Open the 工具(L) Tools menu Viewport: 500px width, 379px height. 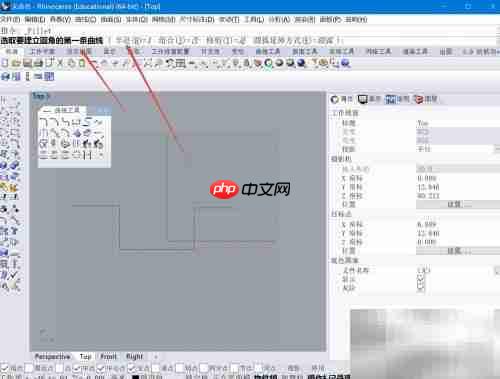click(254, 19)
